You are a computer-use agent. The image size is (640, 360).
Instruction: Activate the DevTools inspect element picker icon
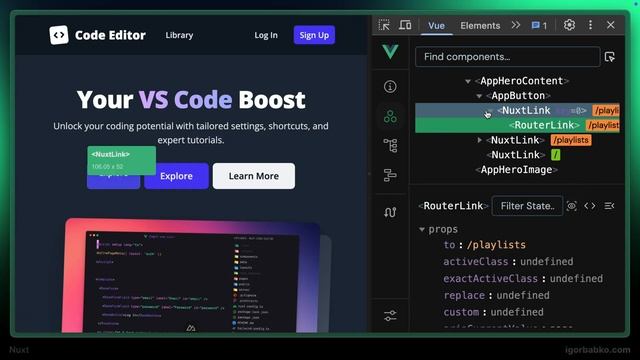click(x=384, y=25)
